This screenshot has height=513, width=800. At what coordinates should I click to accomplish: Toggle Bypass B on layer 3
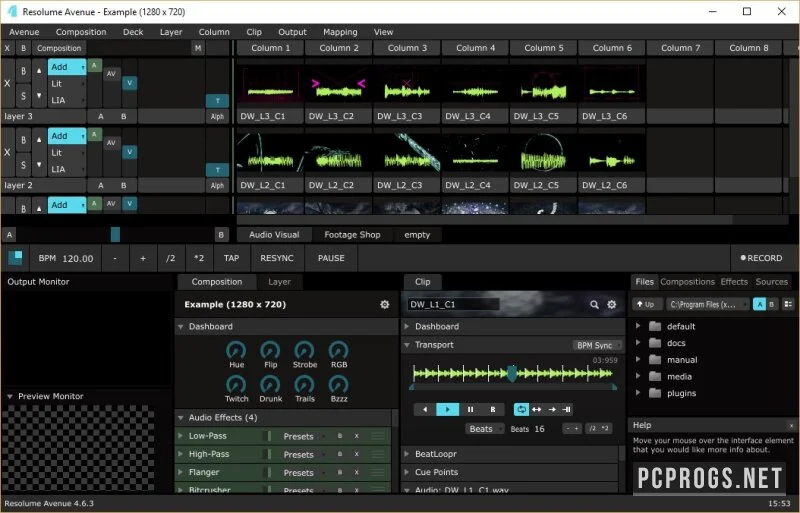pos(23,71)
